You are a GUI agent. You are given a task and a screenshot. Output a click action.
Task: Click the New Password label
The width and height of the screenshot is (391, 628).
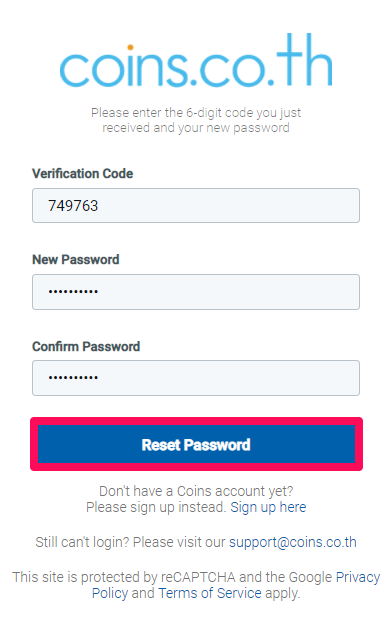pos(76,260)
